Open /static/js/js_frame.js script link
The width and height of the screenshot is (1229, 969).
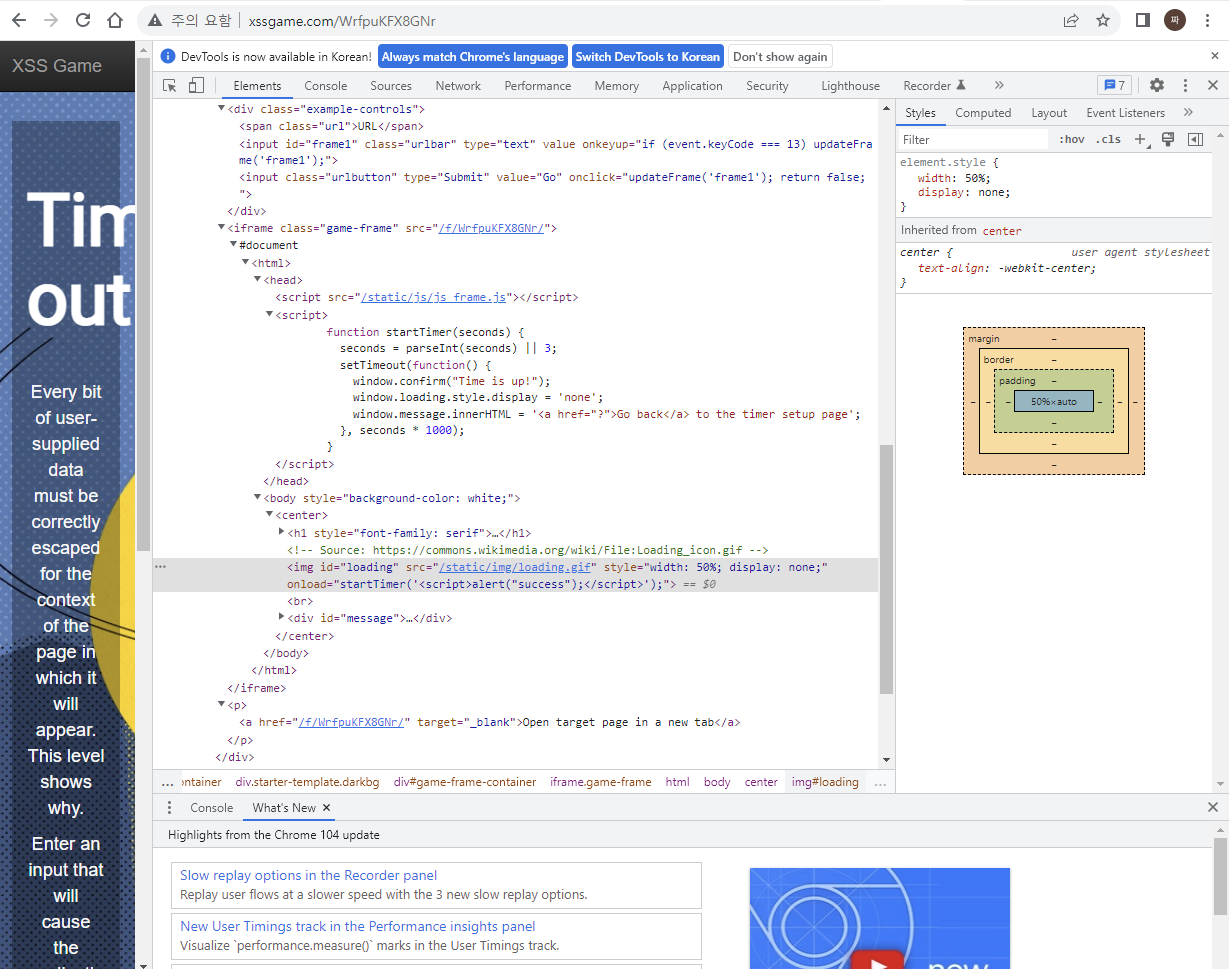pyautogui.click(x=435, y=297)
